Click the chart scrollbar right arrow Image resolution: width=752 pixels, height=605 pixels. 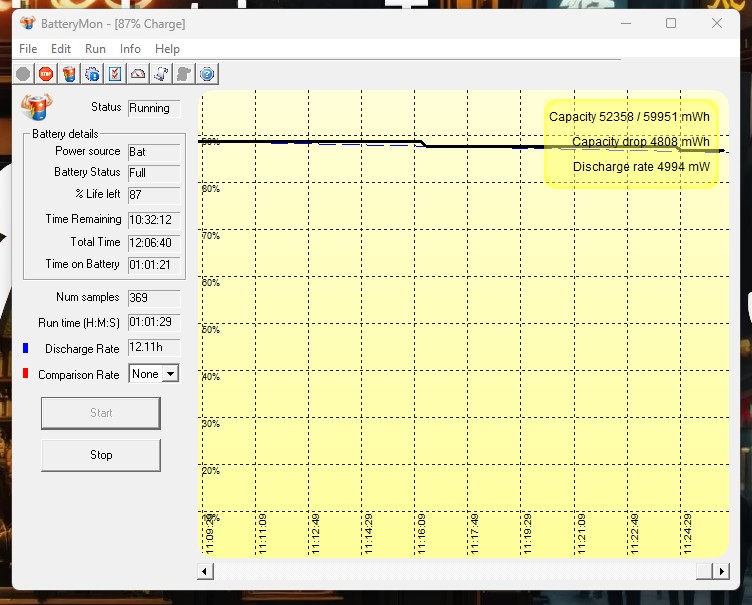(x=721, y=571)
